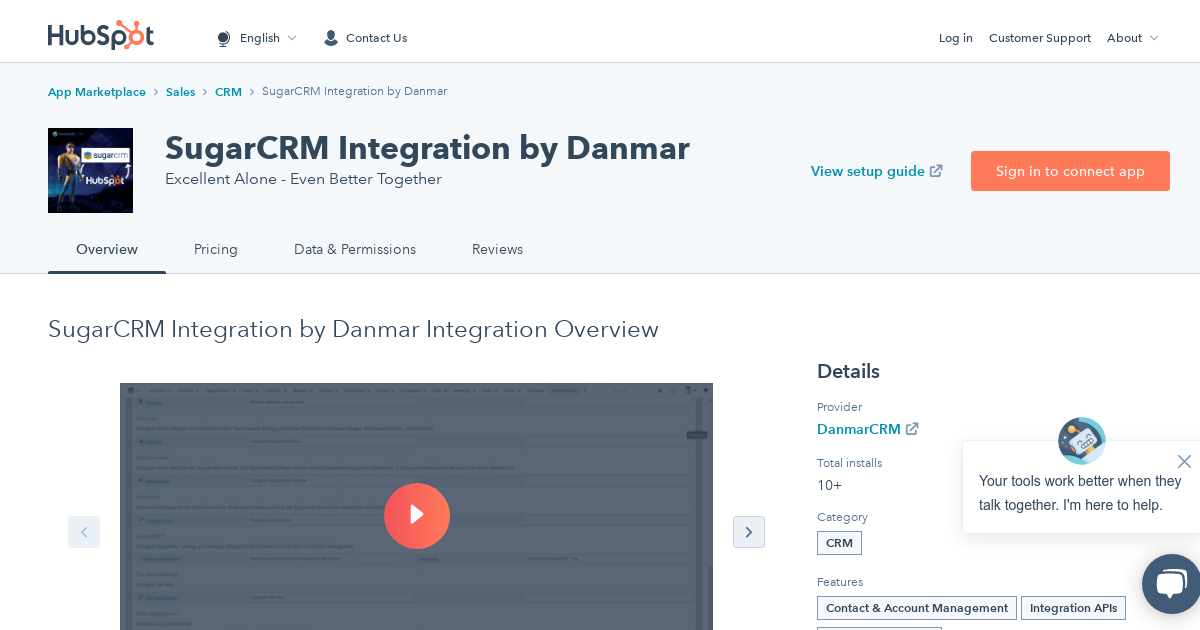Click Sign in to connect app

point(1070,171)
